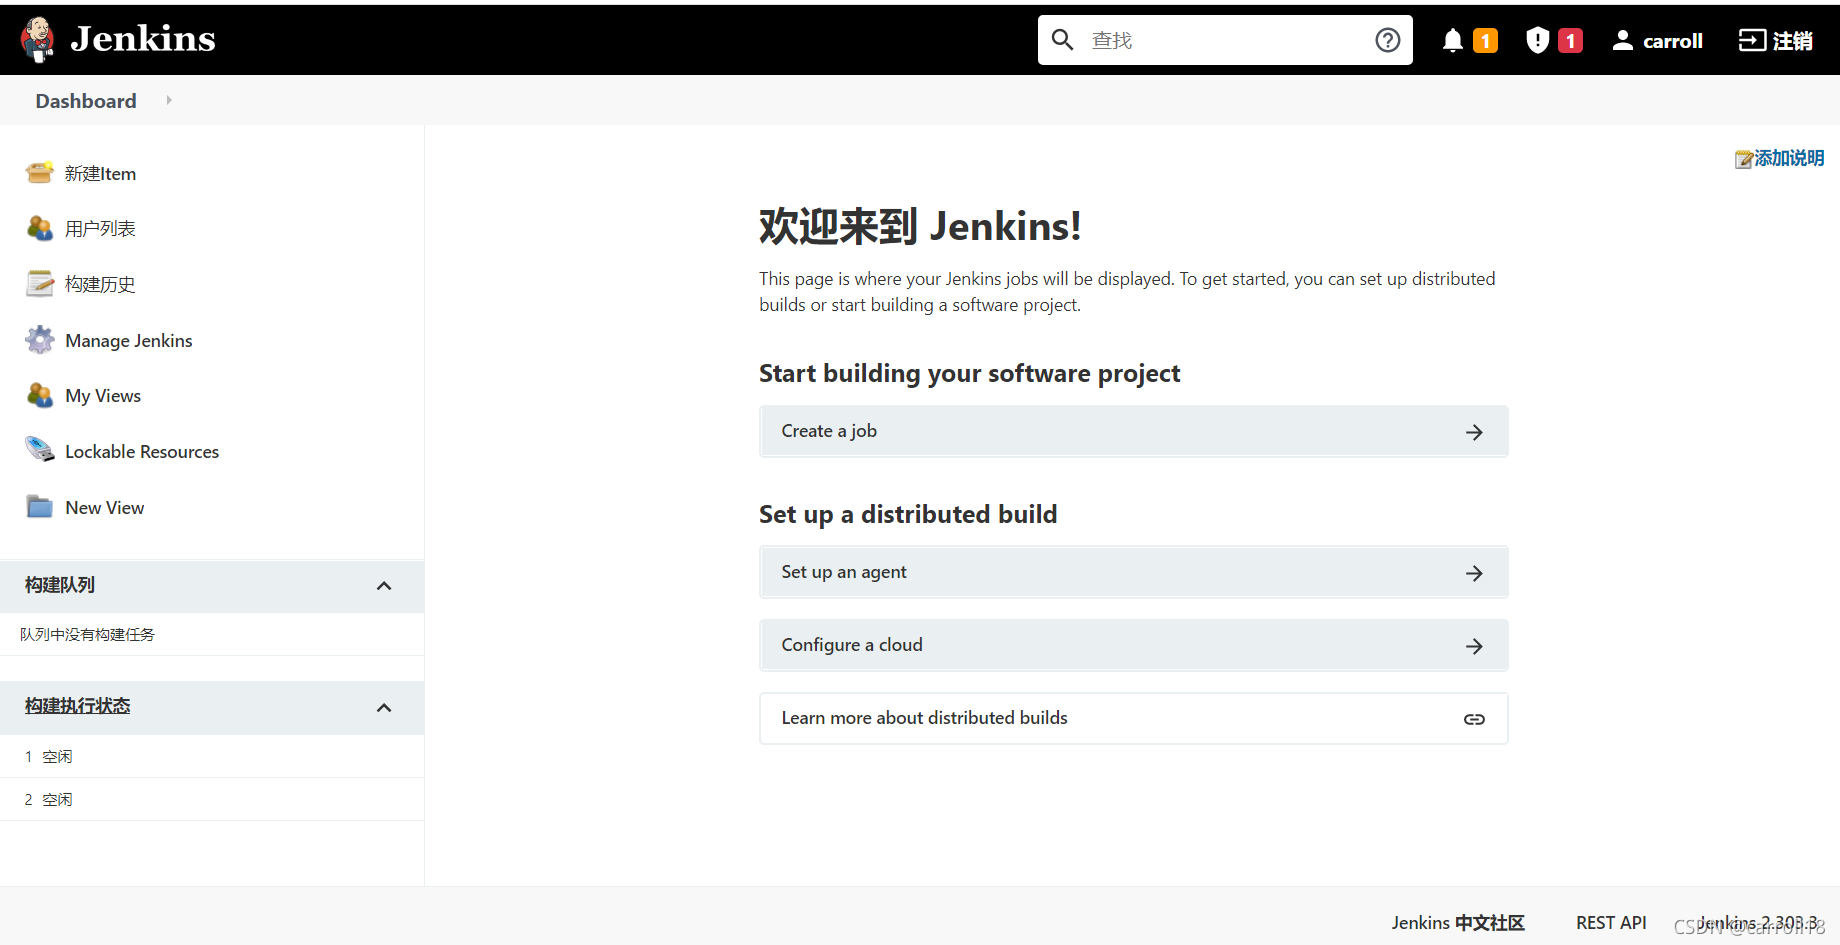
Task: Open My Views link
Action: (103, 396)
